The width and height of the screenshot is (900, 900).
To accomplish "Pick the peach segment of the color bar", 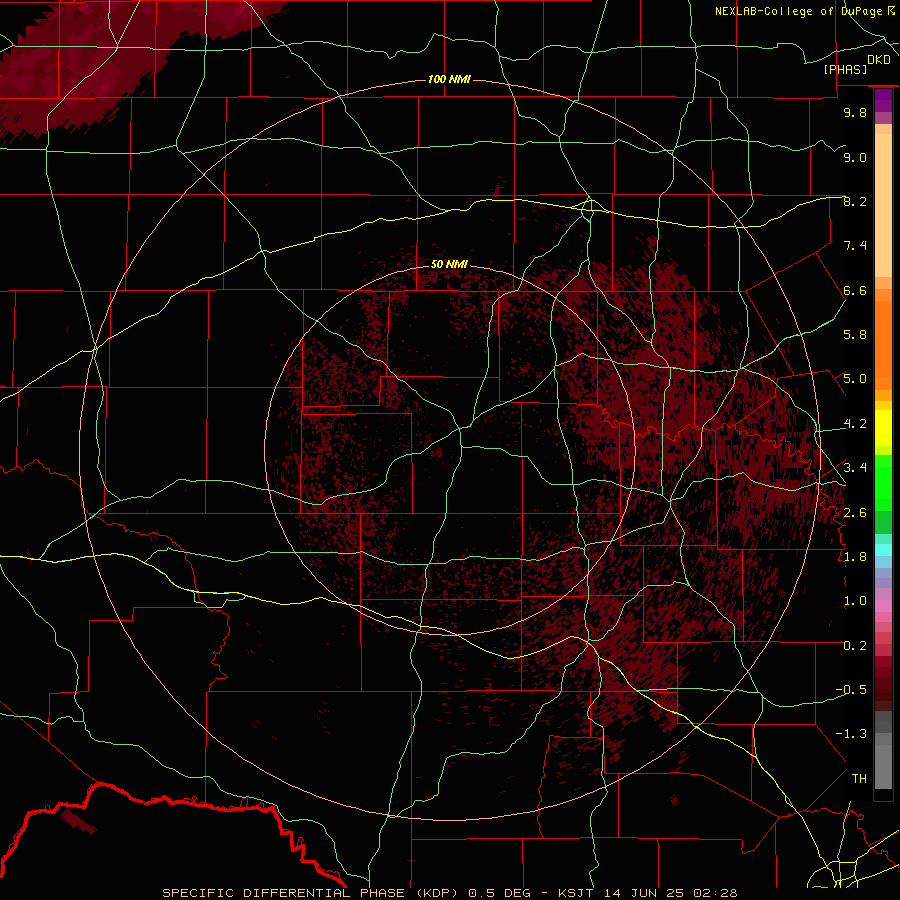I will tap(883, 207).
